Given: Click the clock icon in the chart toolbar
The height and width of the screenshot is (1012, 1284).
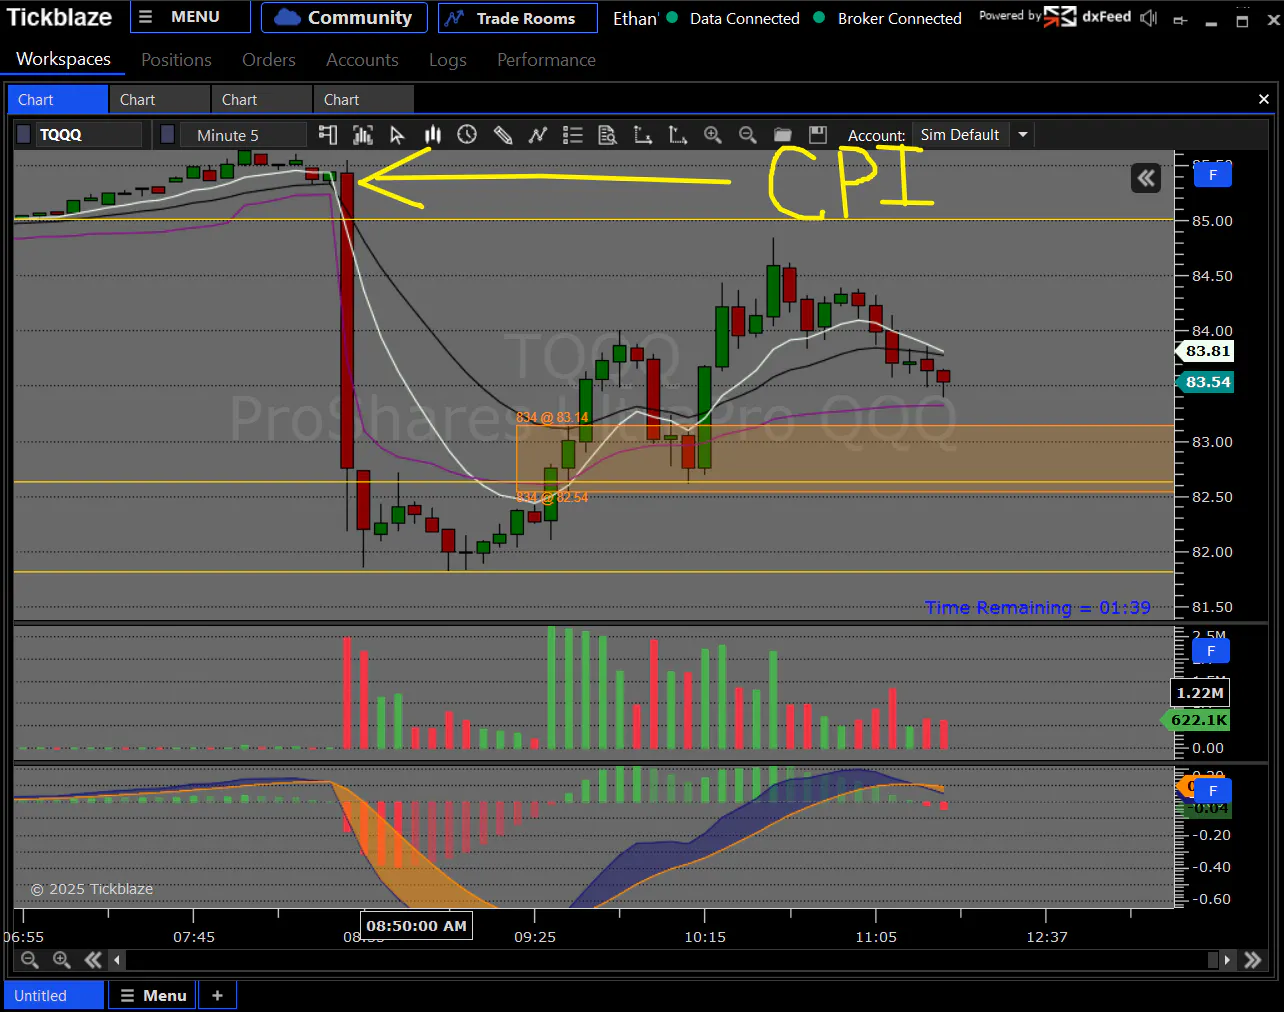Looking at the screenshot, I should [467, 134].
